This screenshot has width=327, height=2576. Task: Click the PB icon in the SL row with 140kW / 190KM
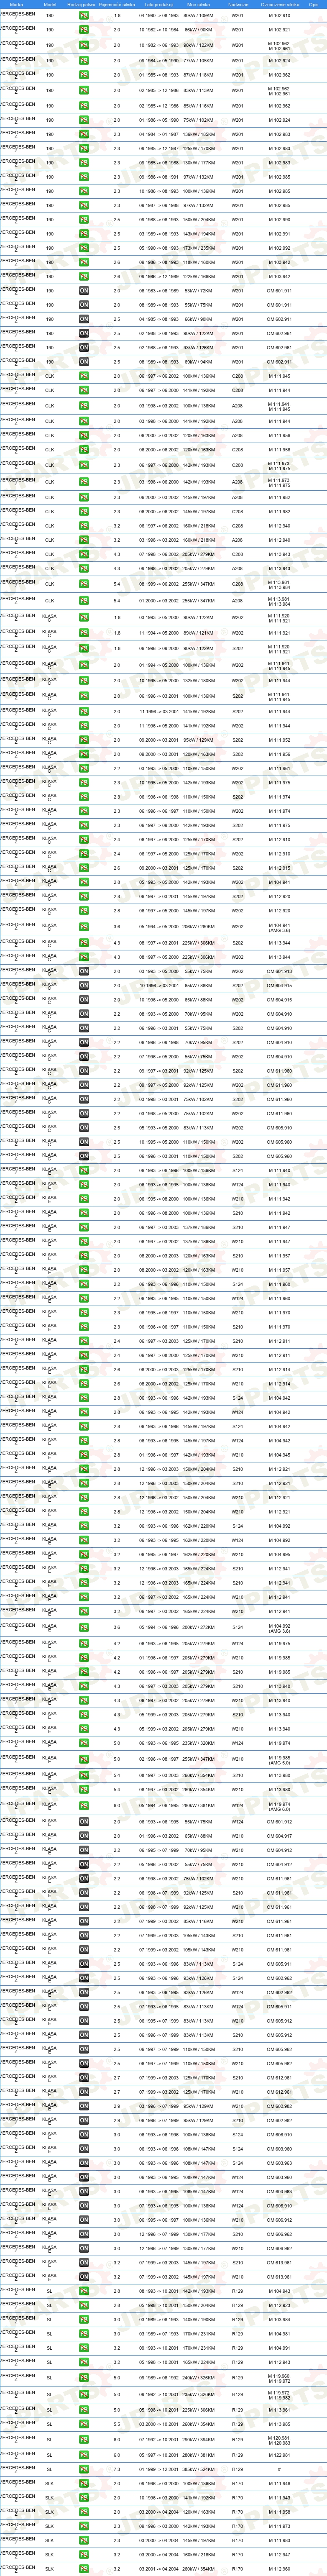click(84, 2319)
